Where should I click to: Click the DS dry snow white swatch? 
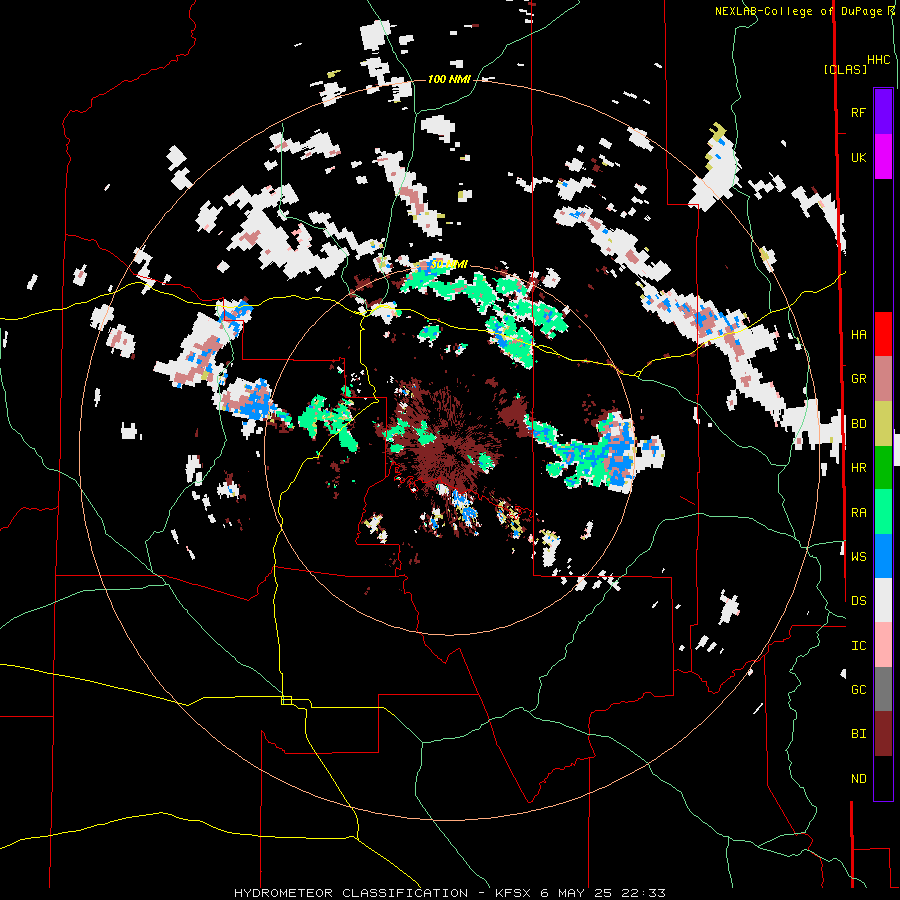click(883, 600)
